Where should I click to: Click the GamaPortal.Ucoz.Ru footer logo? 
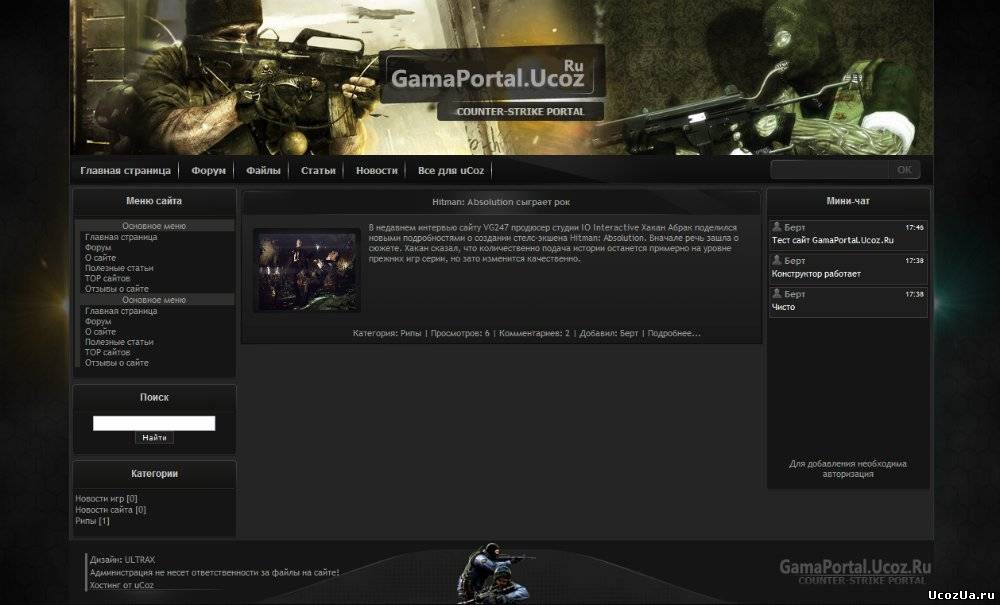coord(855,571)
